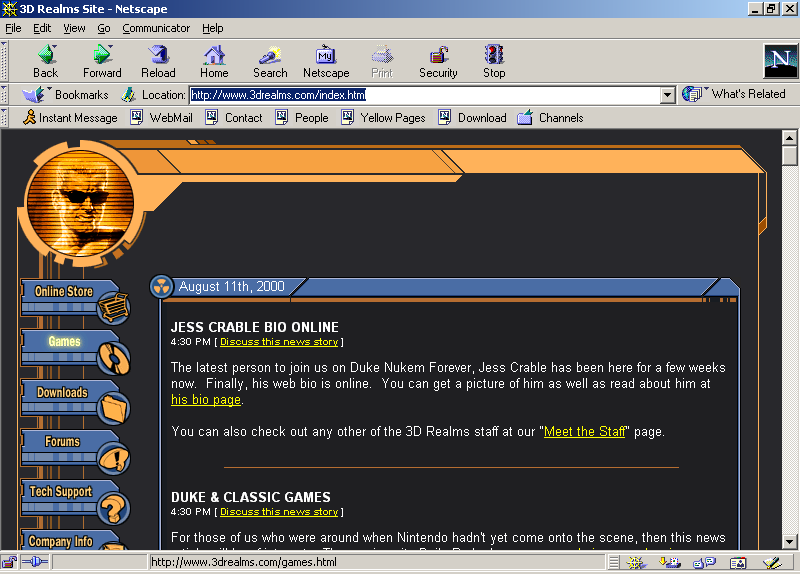Click the My Netscape toolbar icon
This screenshot has height=574, width=800.
point(326,61)
